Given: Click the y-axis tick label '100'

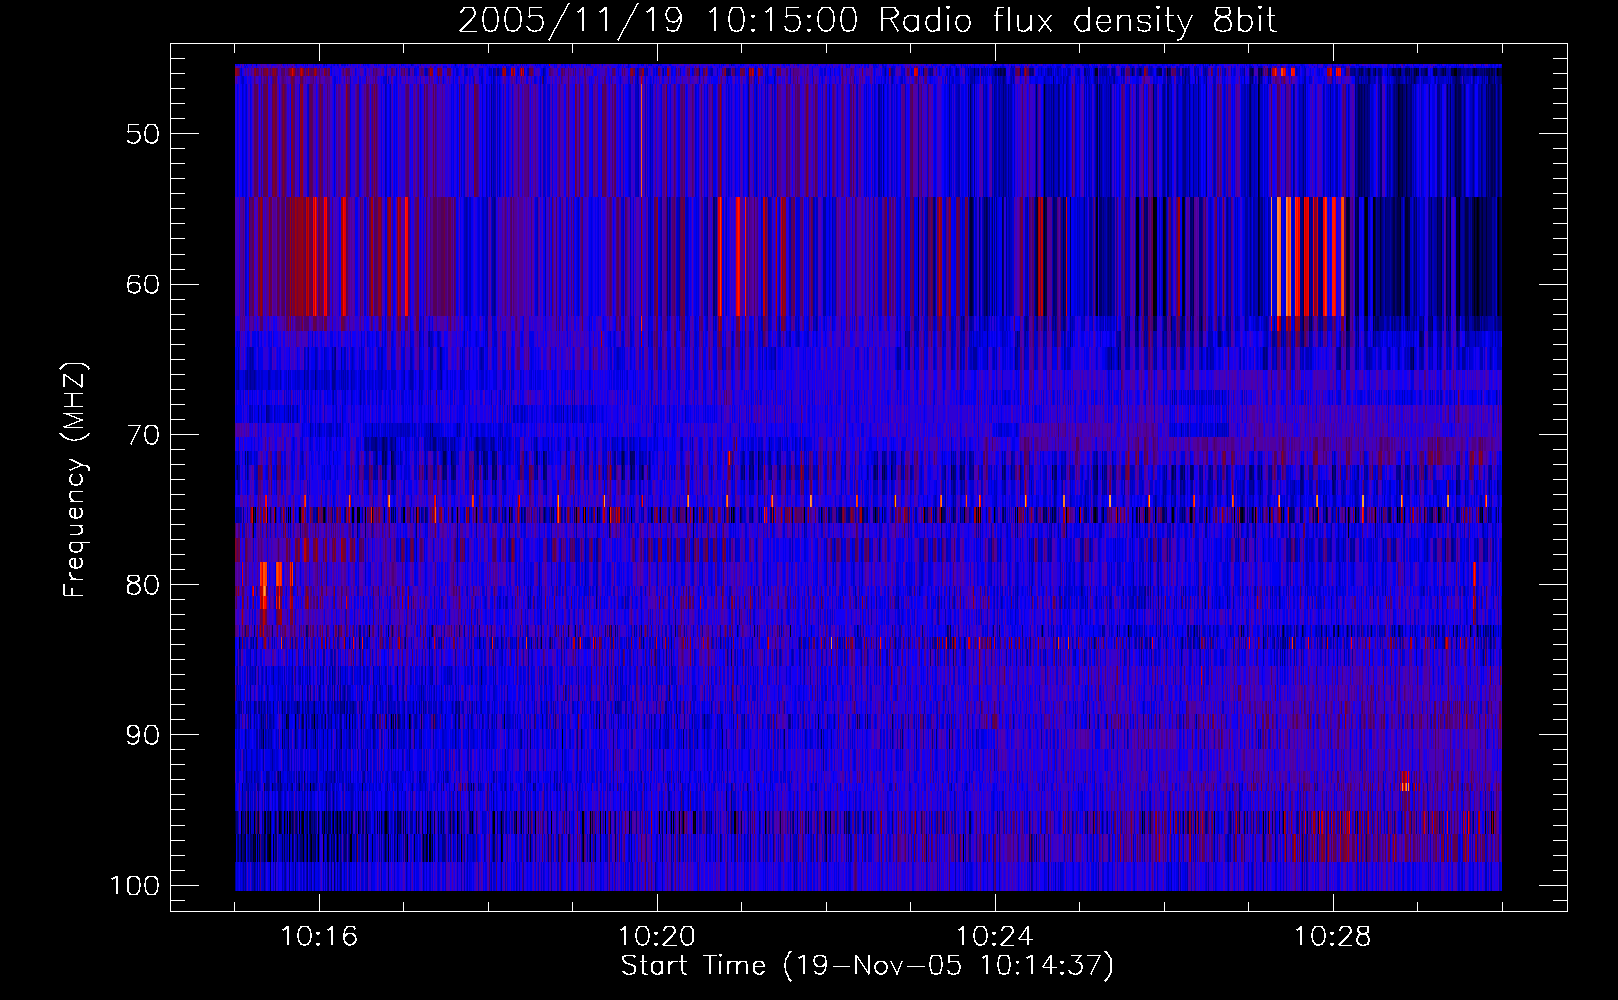Looking at the screenshot, I should click(x=135, y=886).
